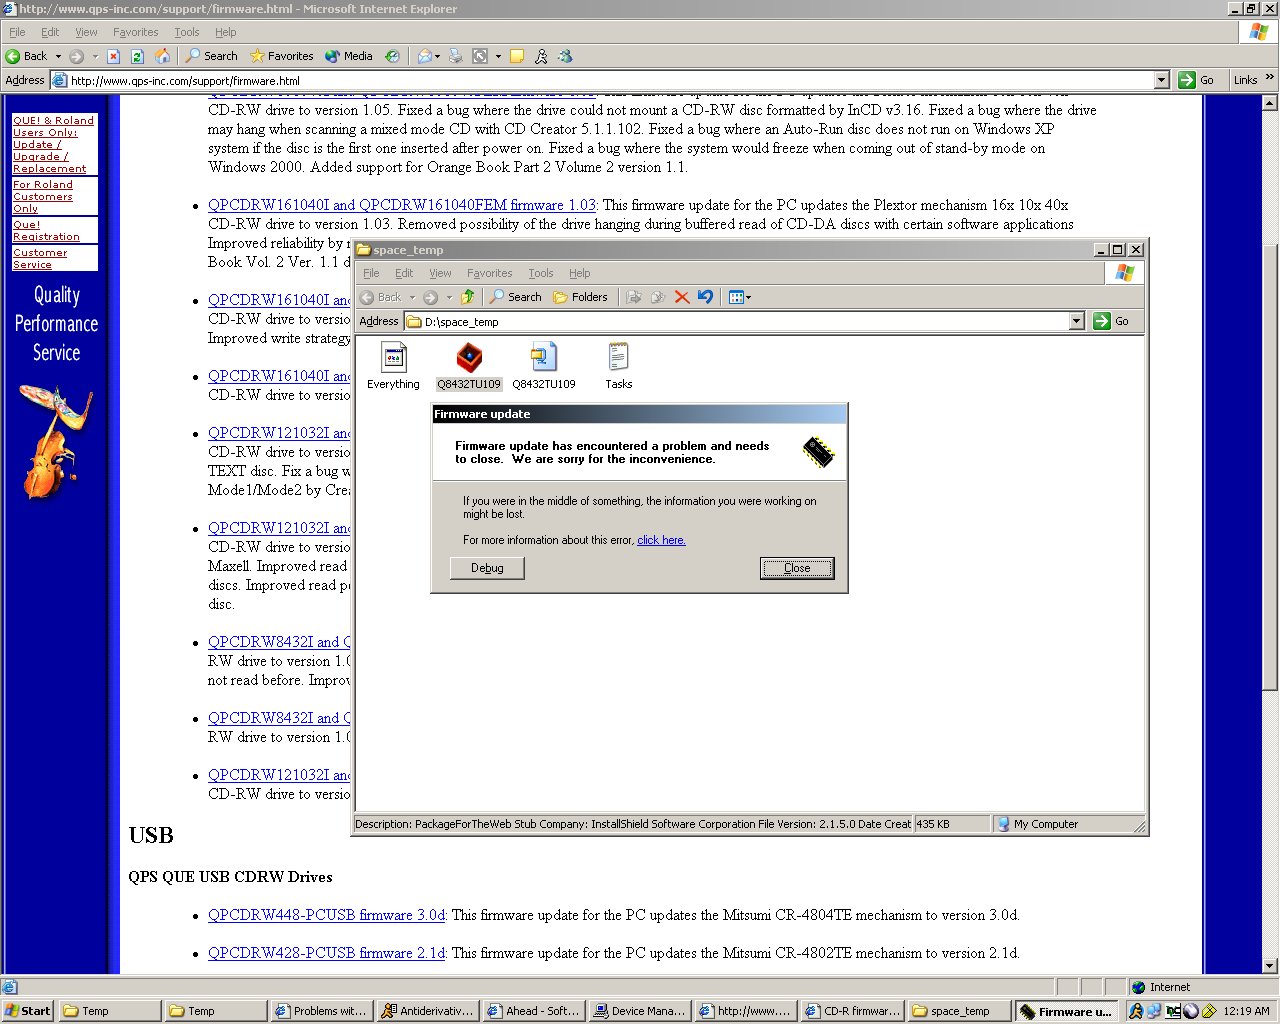Switch to Antiderivative taskbar button
The width and height of the screenshot is (1280, 1024).
pos(428,1011)
